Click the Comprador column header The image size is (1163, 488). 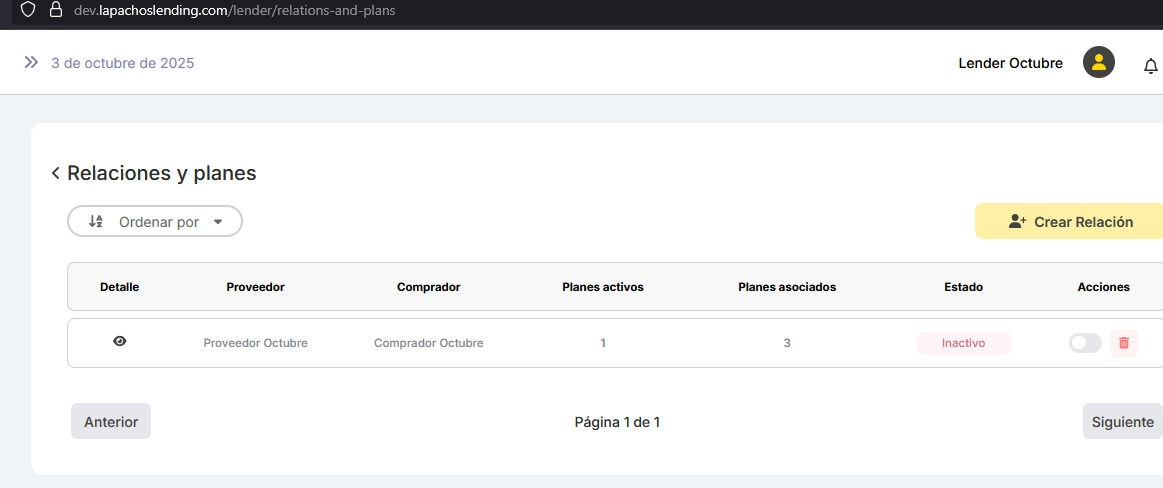point(428,287)
